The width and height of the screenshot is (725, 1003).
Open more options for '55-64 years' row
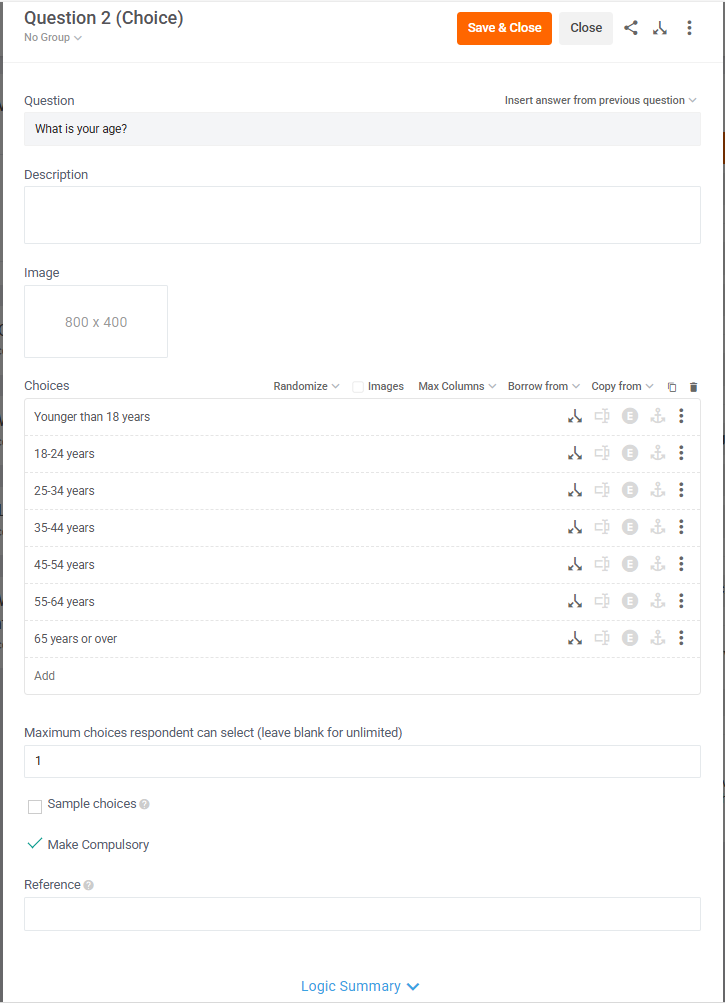tap(681, 601)
